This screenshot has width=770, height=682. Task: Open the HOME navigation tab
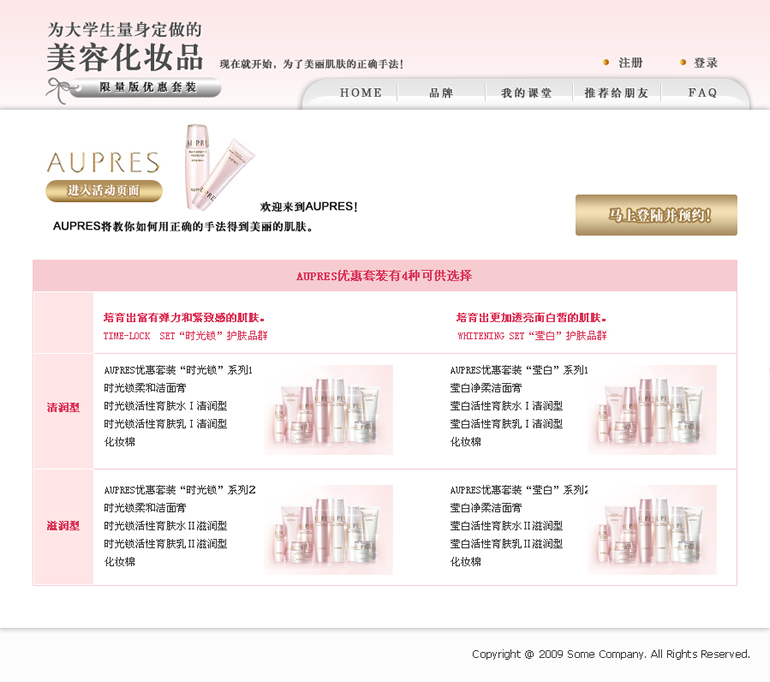click(360, 92)
